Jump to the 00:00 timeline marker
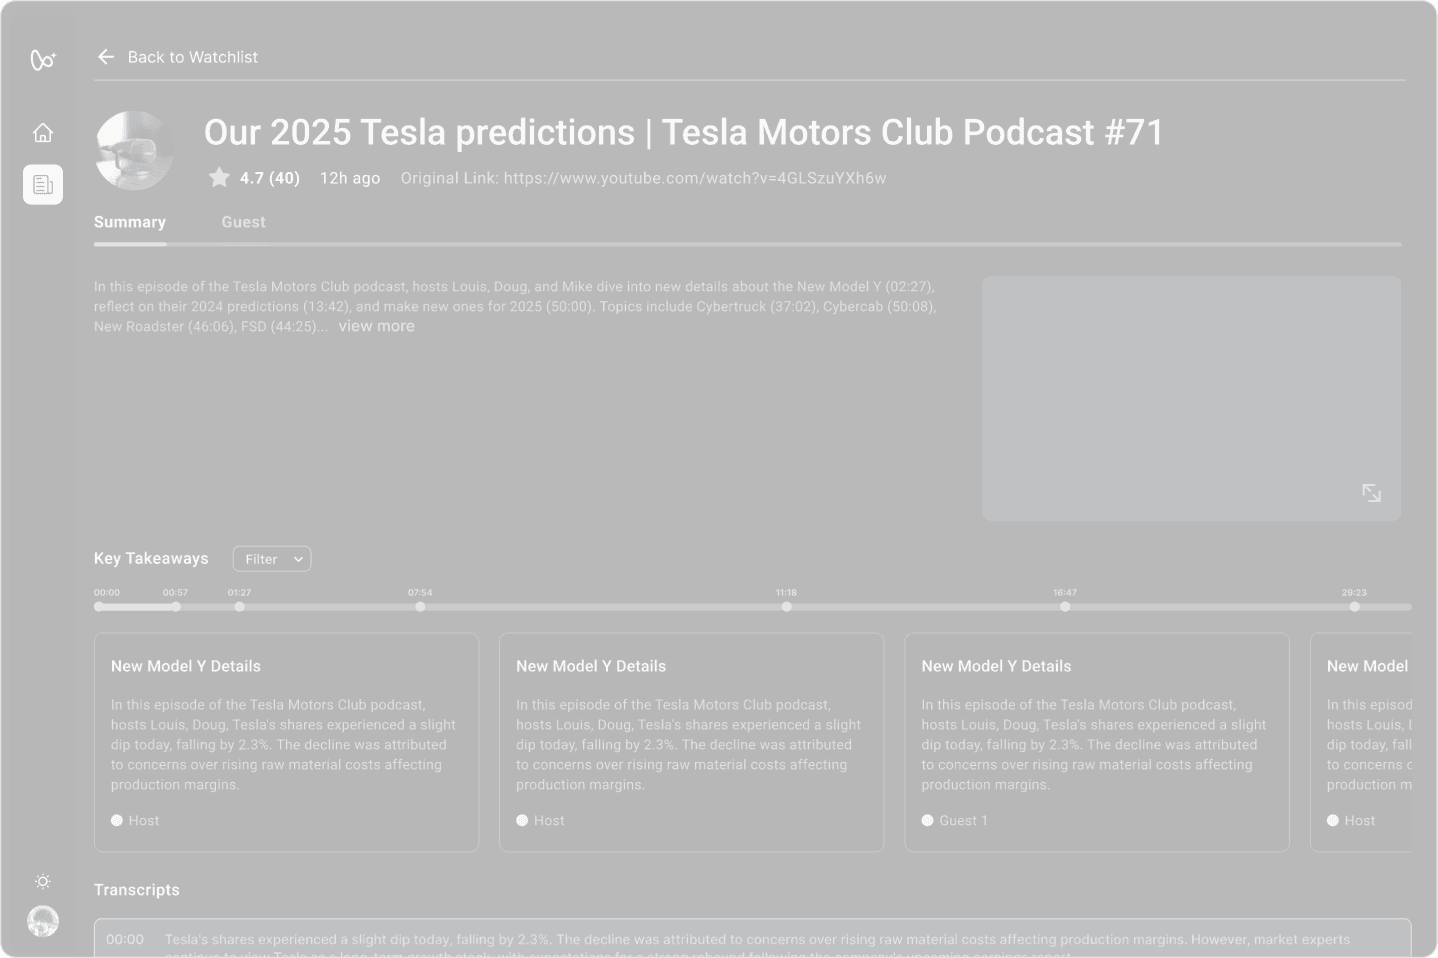 (x=99, y=606)
